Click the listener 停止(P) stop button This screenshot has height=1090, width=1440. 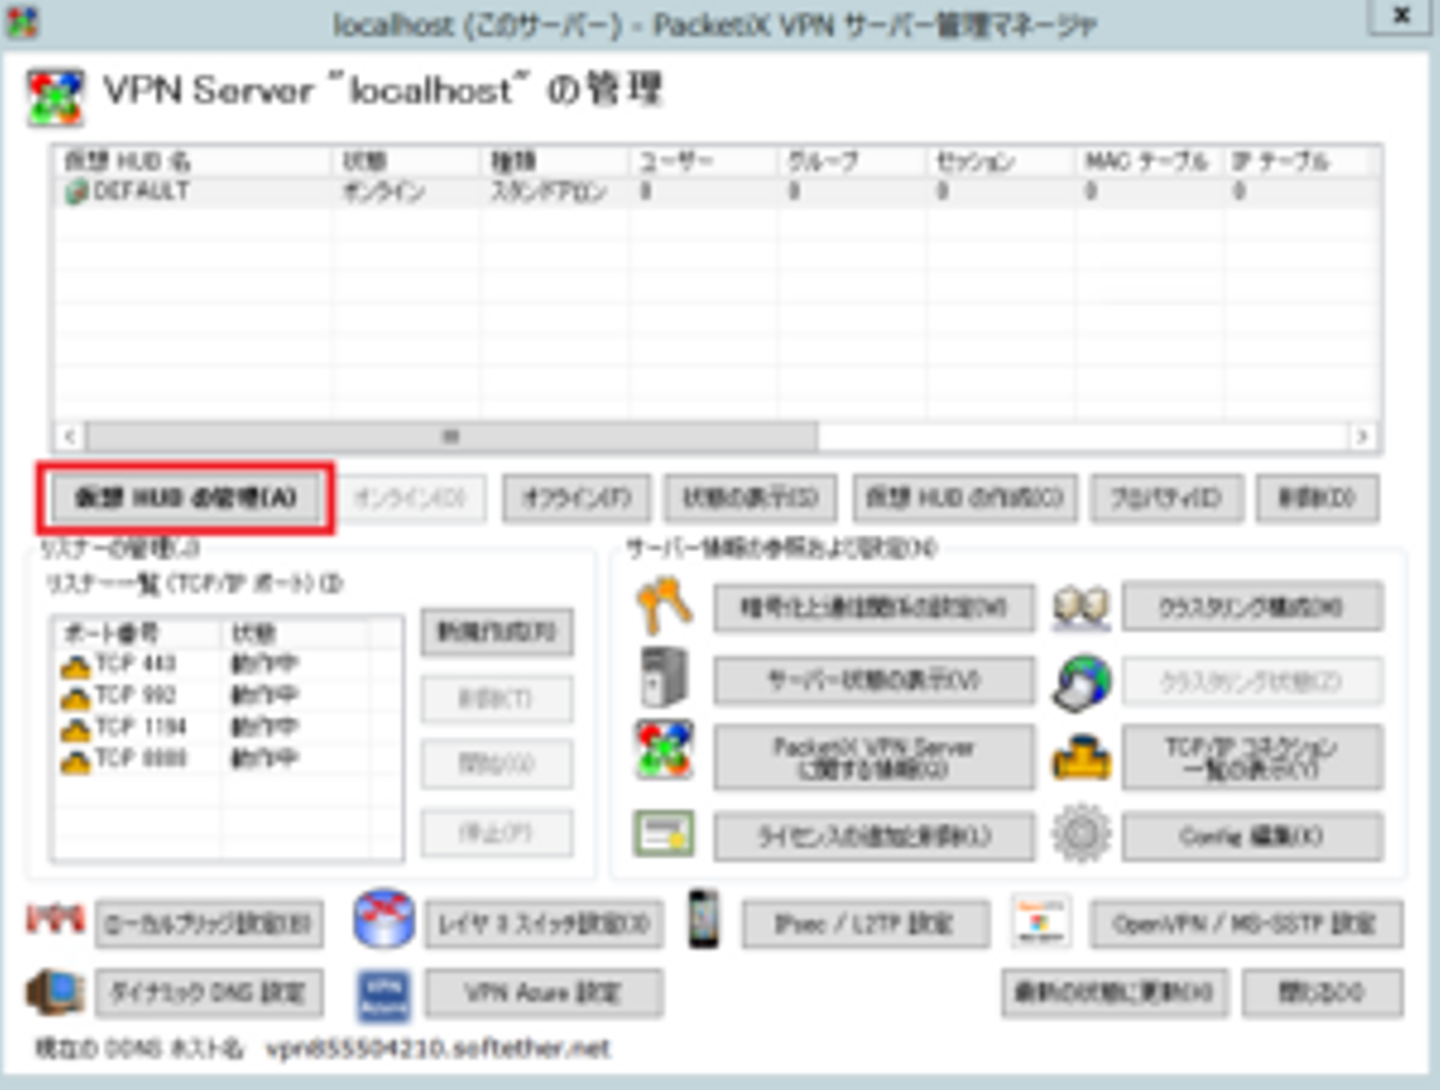[x=497, y=833]
